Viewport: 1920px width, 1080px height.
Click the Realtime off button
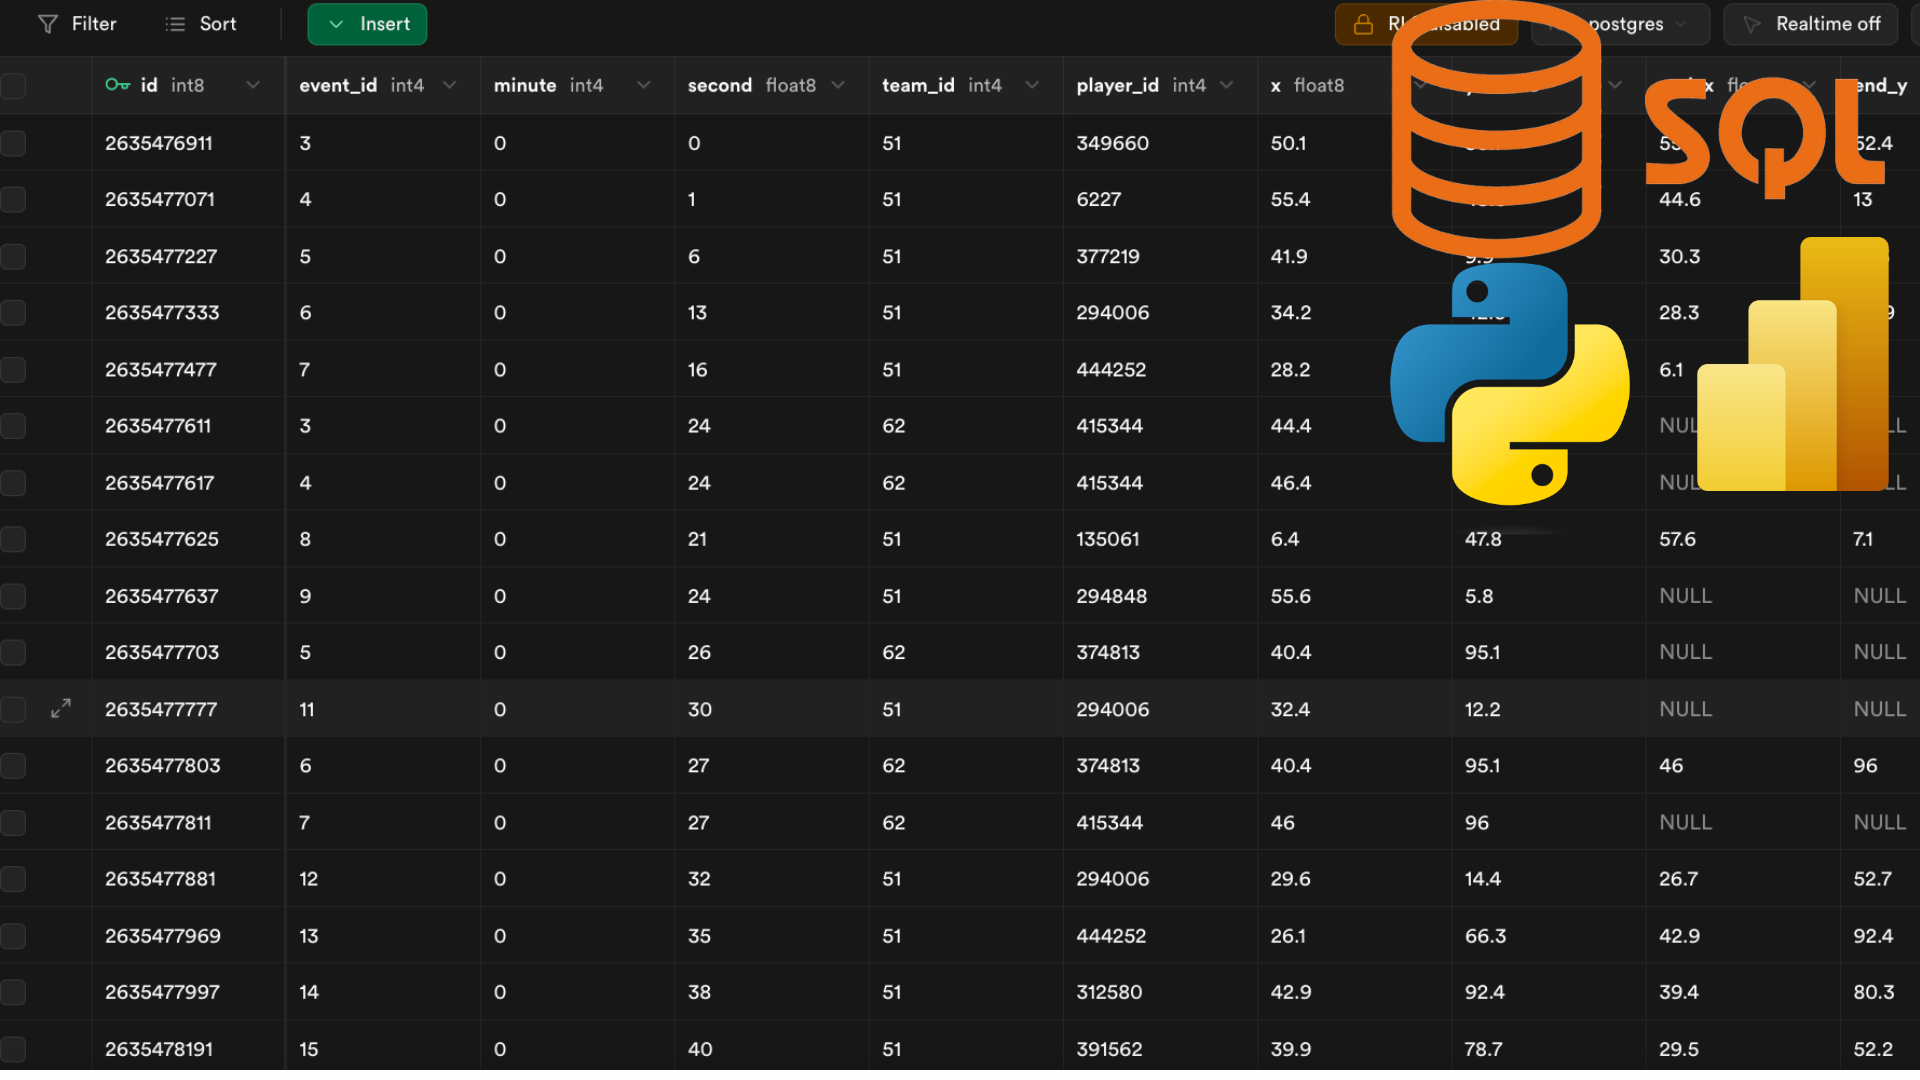[1811, 24]
